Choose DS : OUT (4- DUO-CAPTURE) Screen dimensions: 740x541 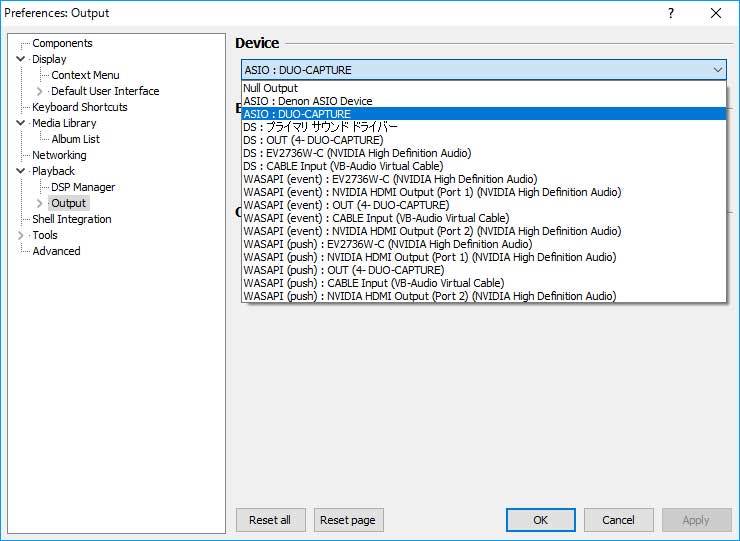(x=484, y=140)
